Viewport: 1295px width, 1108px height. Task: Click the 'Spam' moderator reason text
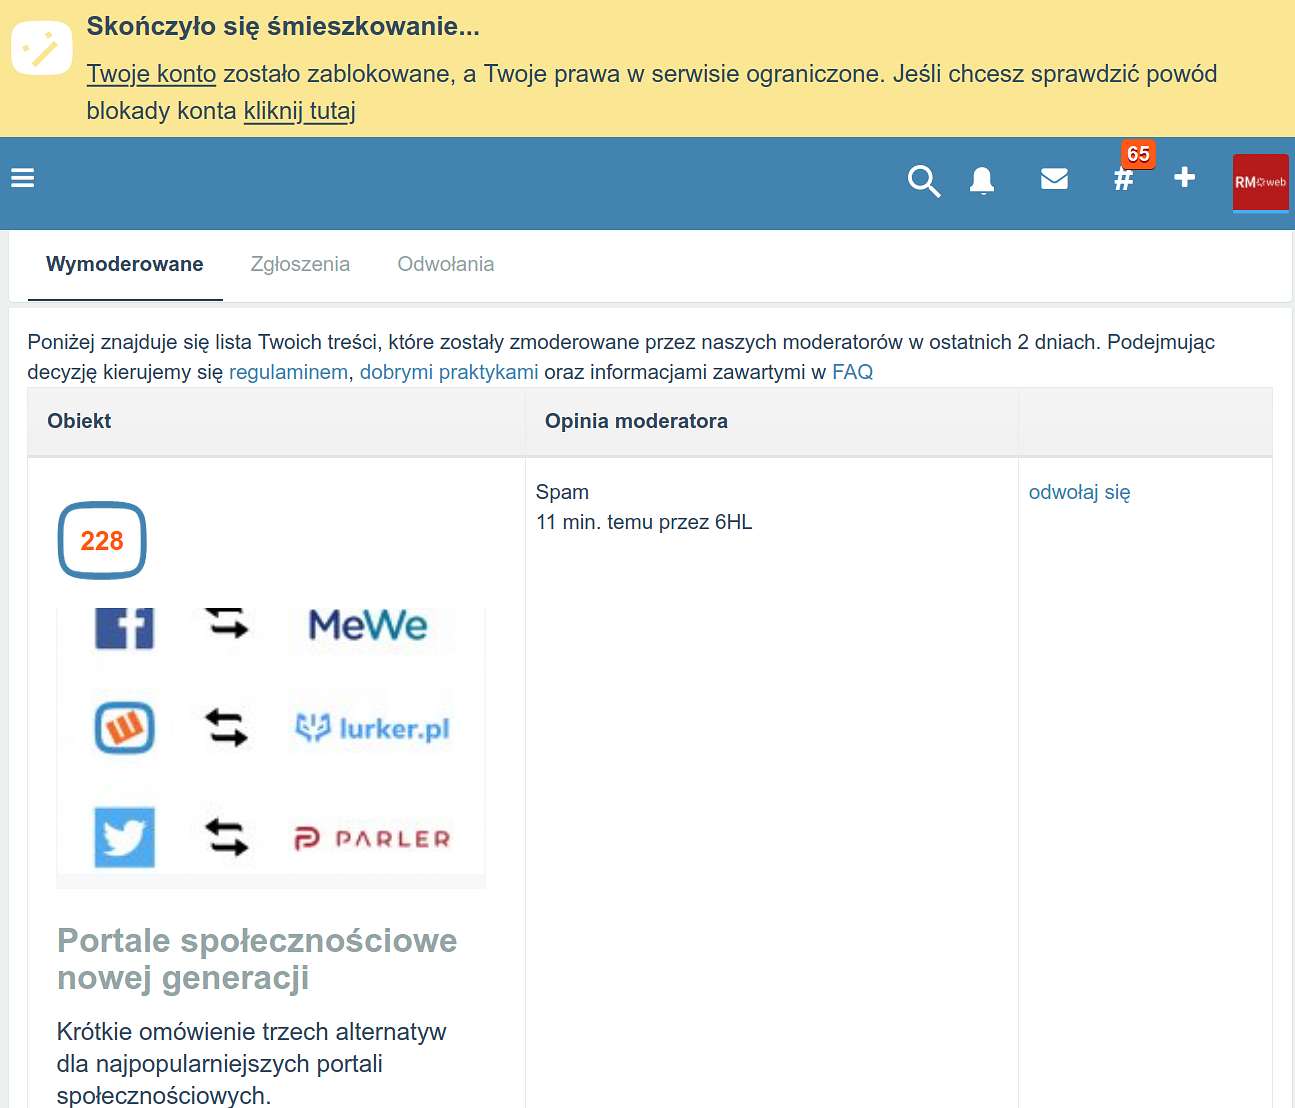(x=562, y=492)
